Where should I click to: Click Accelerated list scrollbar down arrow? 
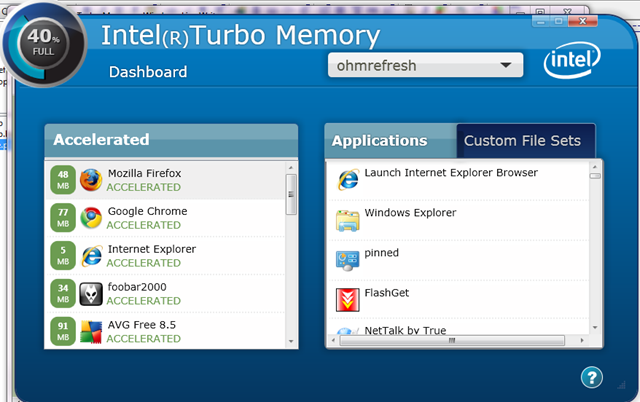click(291, 341)
